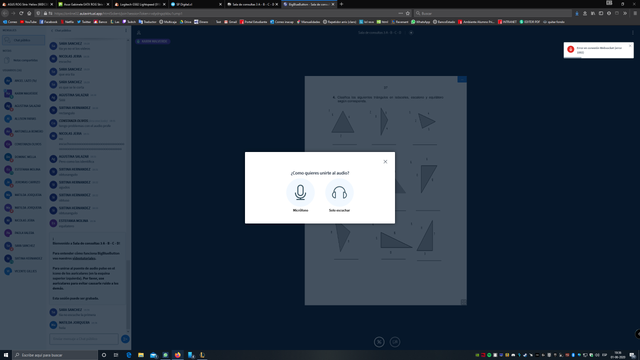Viewport: 640px width, 360px height.
Task: Open the Firefox library icon
Action: tap(593, 13)
